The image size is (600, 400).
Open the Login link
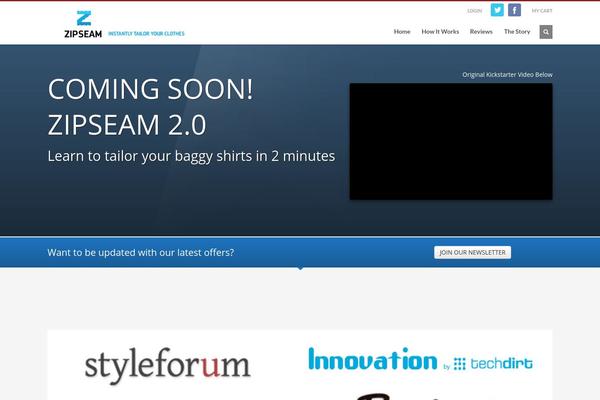474,11
